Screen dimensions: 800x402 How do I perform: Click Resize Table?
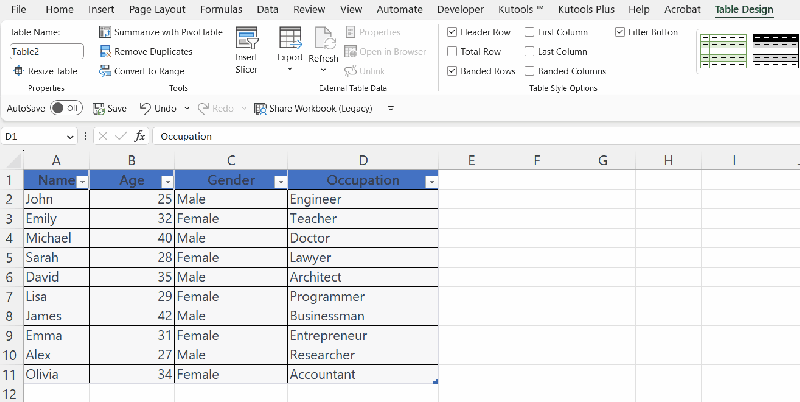coord(45,71)
